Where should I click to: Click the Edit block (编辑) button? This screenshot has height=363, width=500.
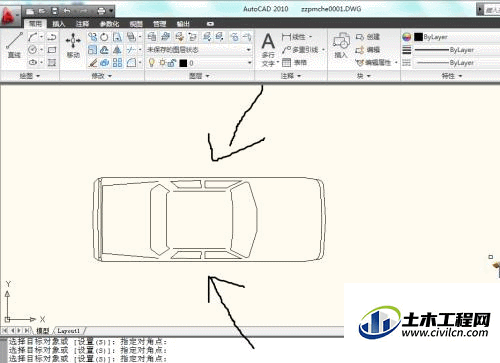pyautogui.click(x=368, y=50)
